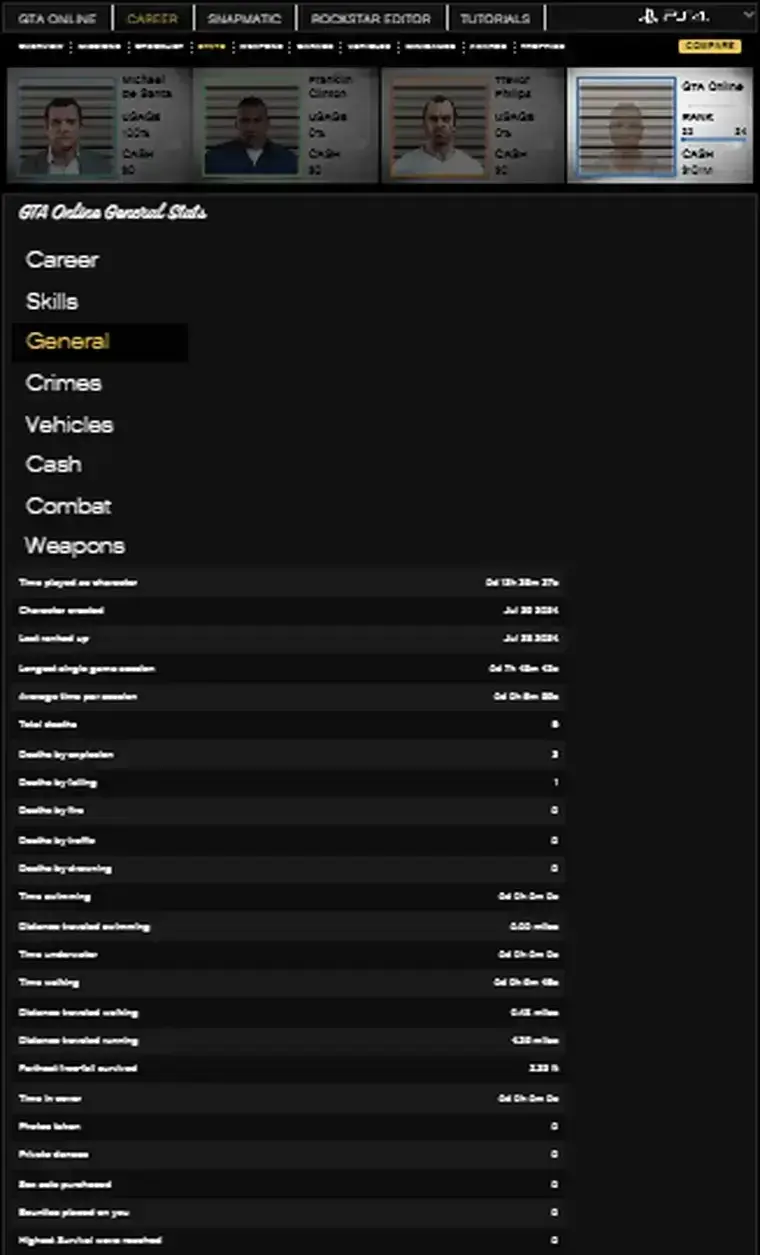Open the Tutorials tab
The width and height of the screenshot is (760, 1255).
point(495,19)
